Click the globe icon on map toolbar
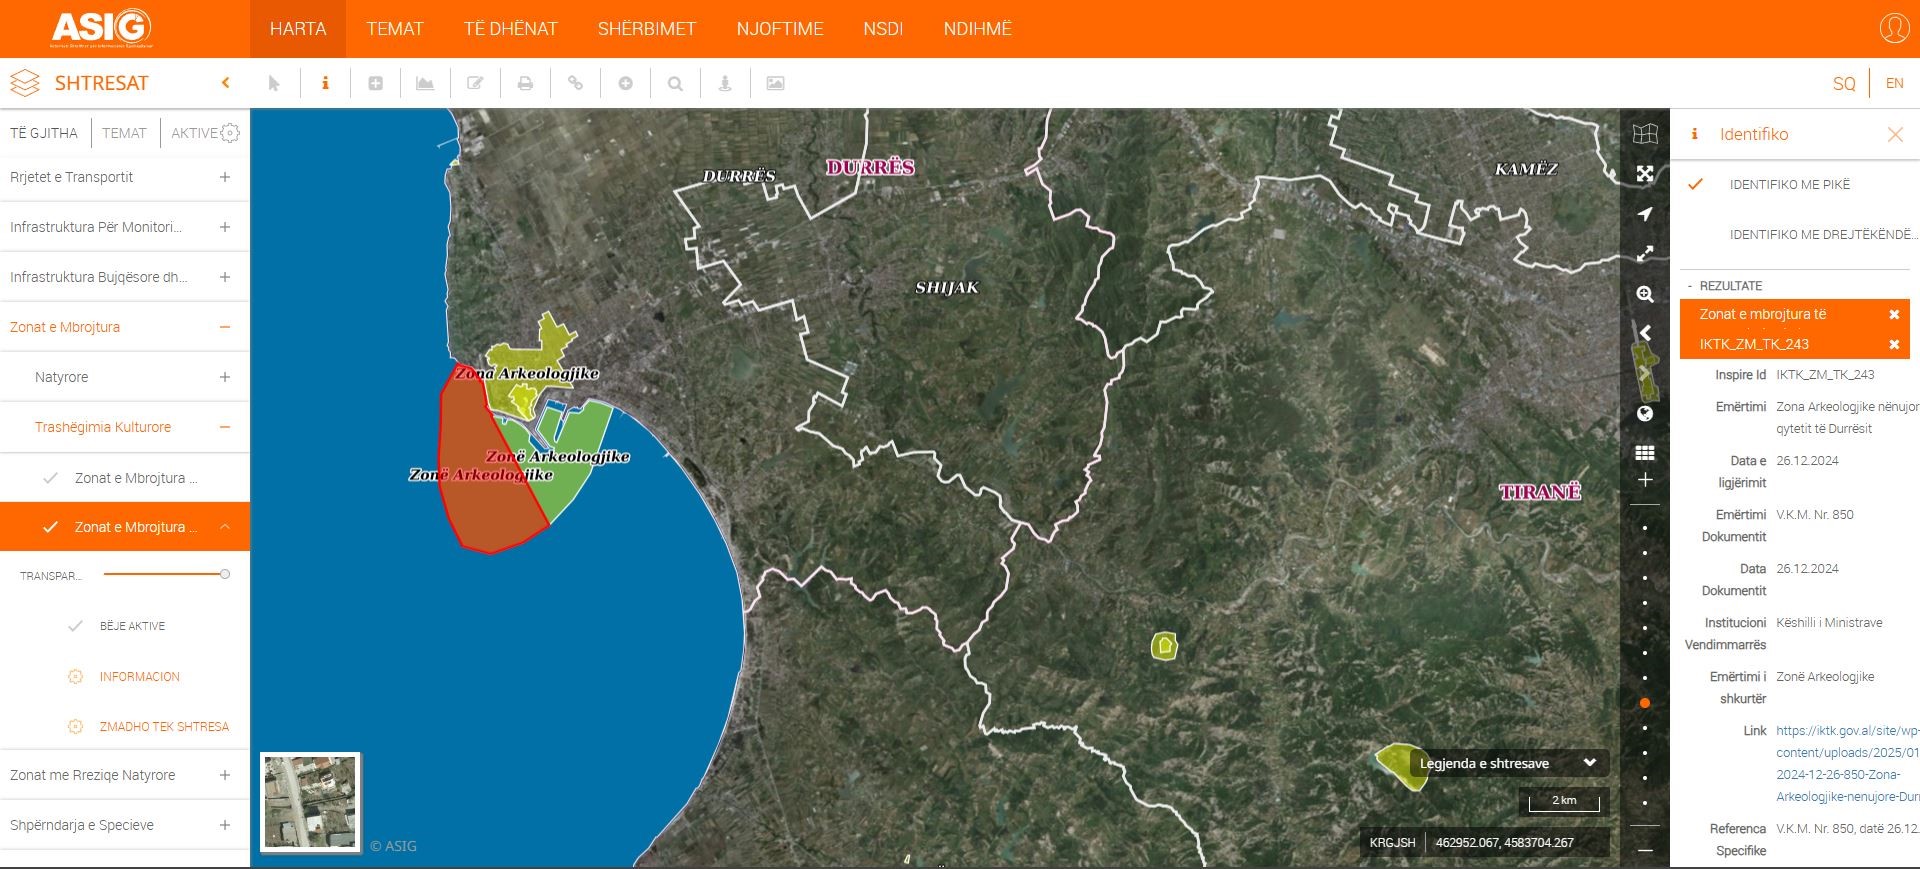 pyautogui.click(x=1645, y=414)
